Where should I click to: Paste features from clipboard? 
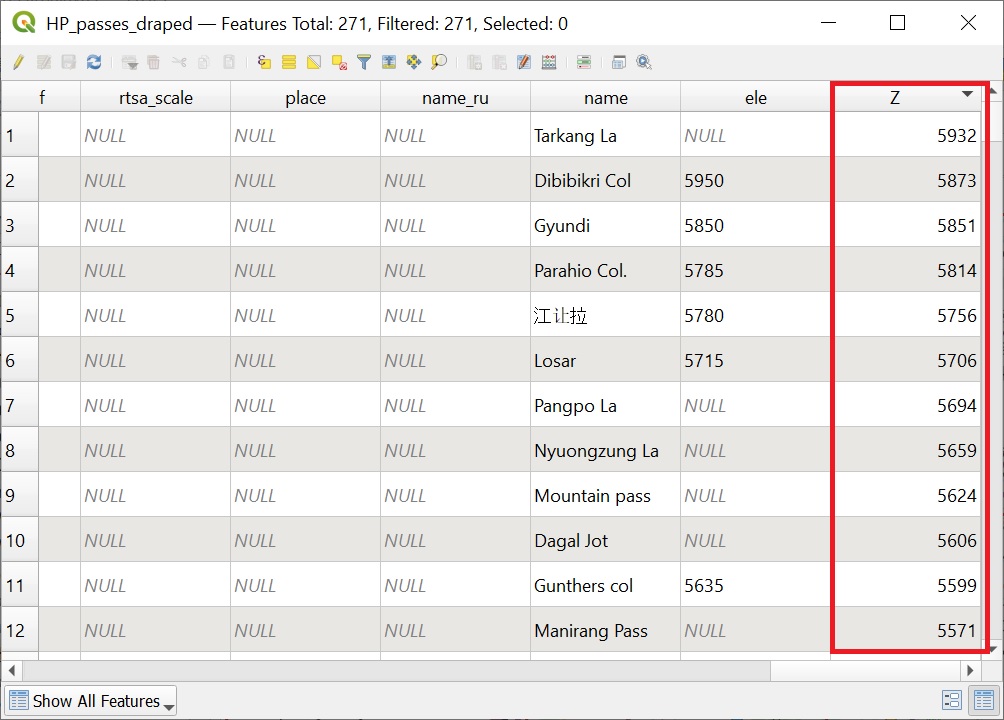[x=229, y=62]
